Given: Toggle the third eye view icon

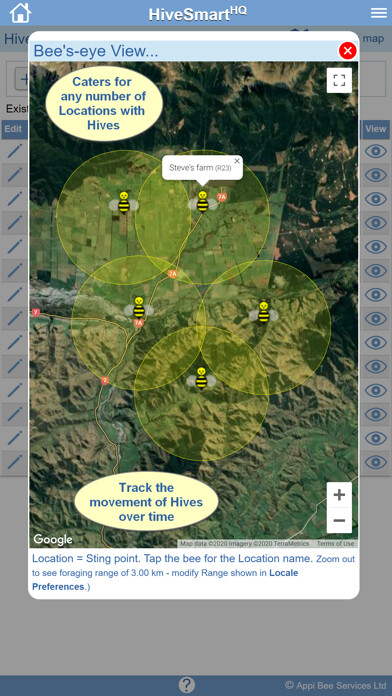Looking at the screenshot, I should tap(376, 199).
